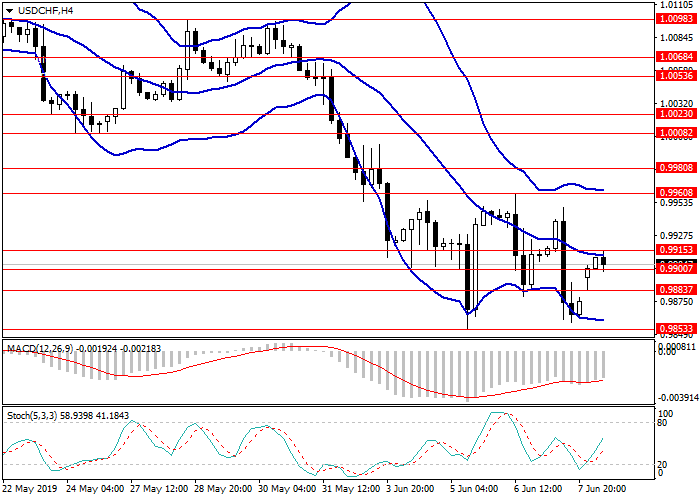Click the last candlestick on the chart
This screenshot has width=700, height=500.
coord(604,262)
